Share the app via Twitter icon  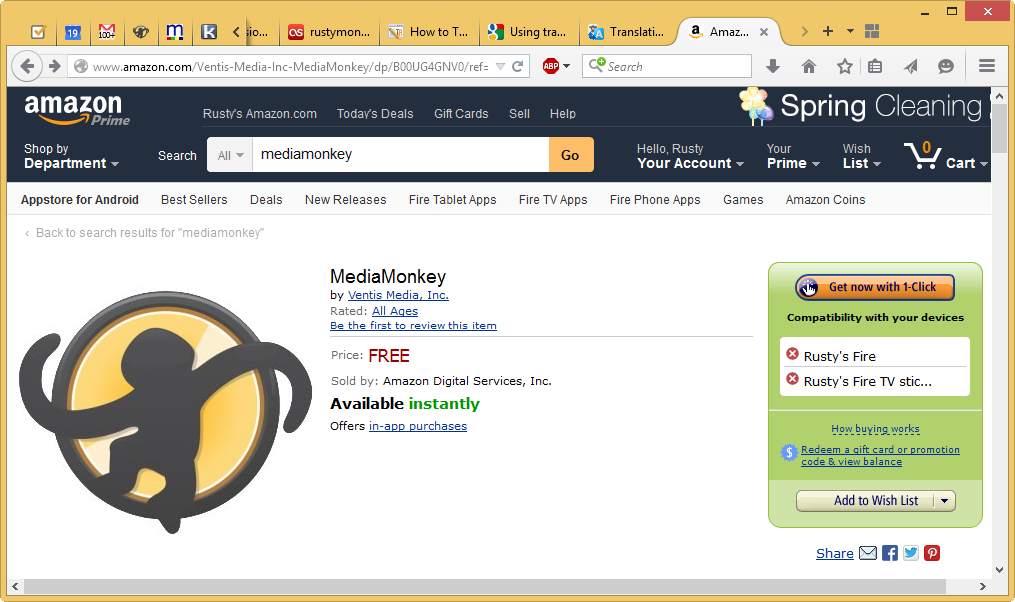tap(911, 553)
